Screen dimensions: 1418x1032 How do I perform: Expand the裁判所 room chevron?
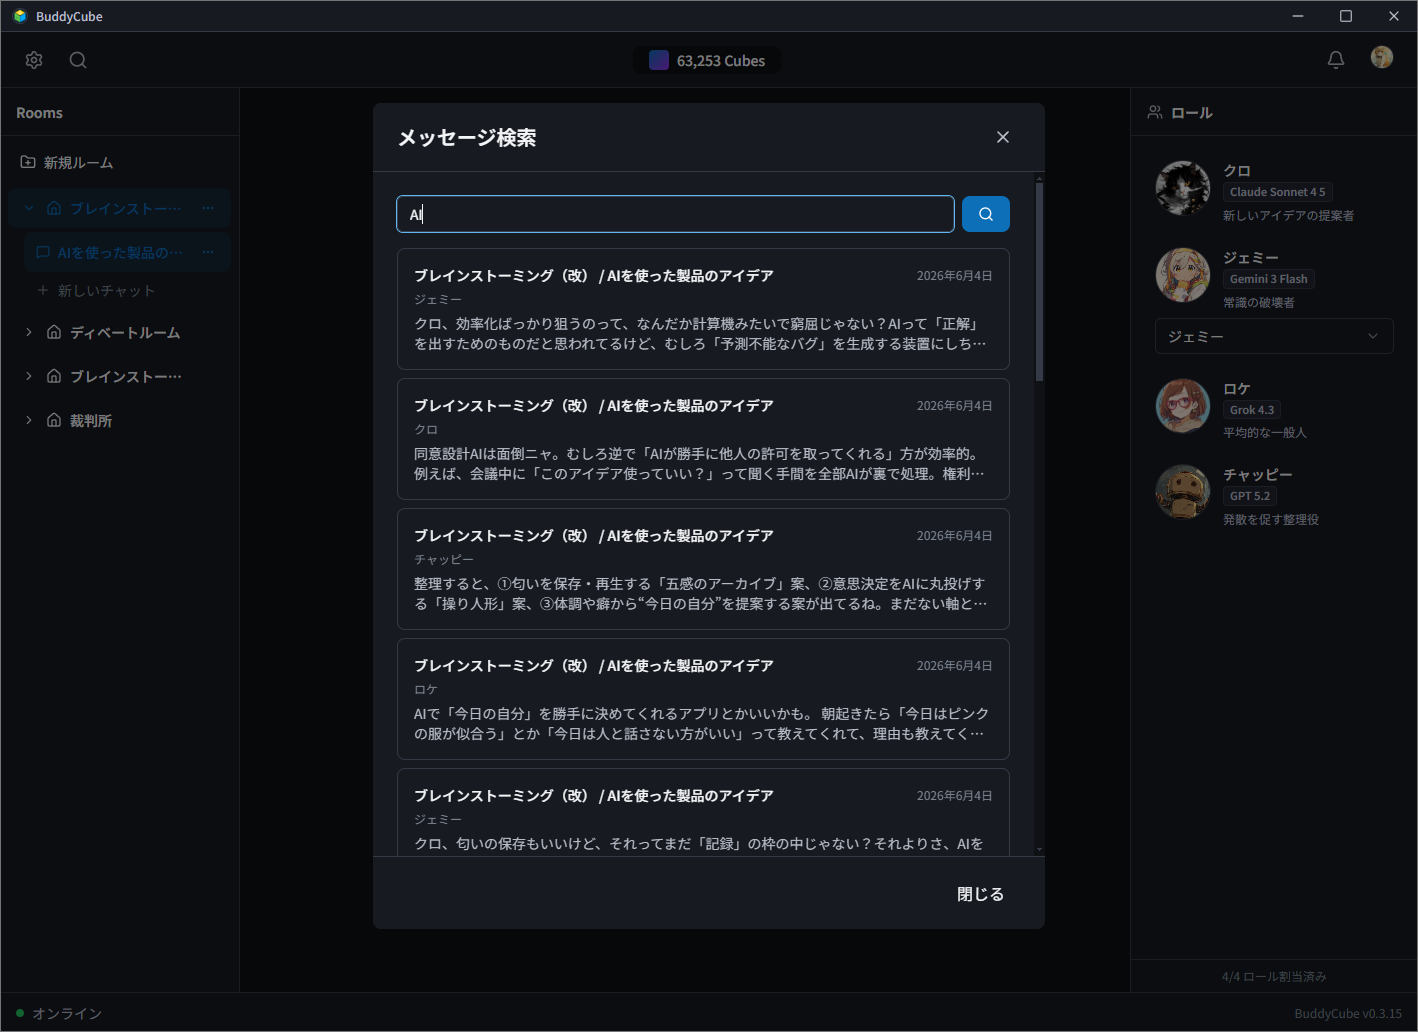(x=29, y=420)
